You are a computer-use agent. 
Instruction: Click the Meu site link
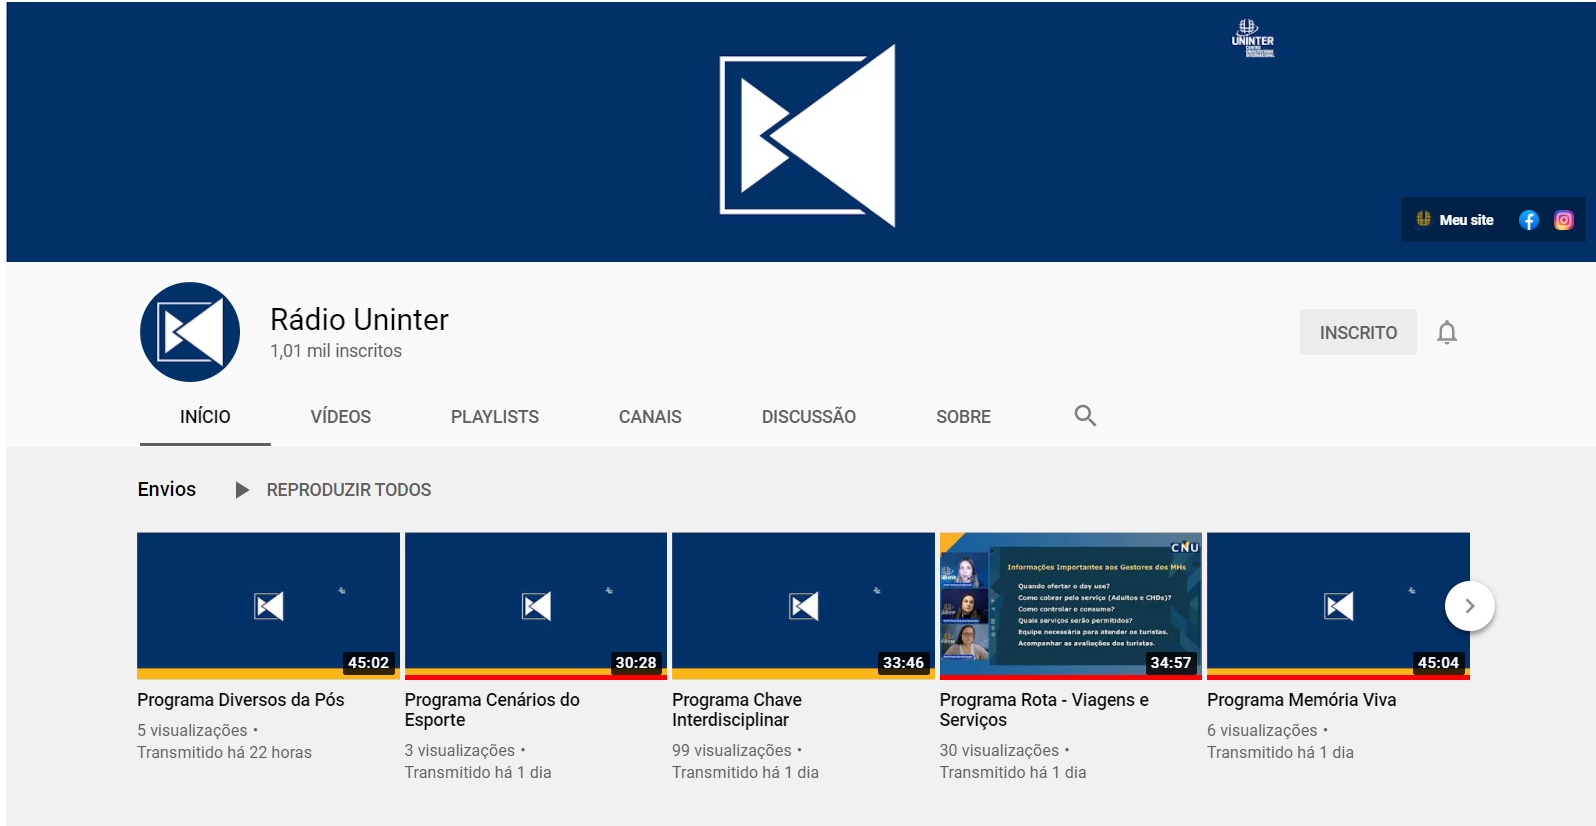1465,220
